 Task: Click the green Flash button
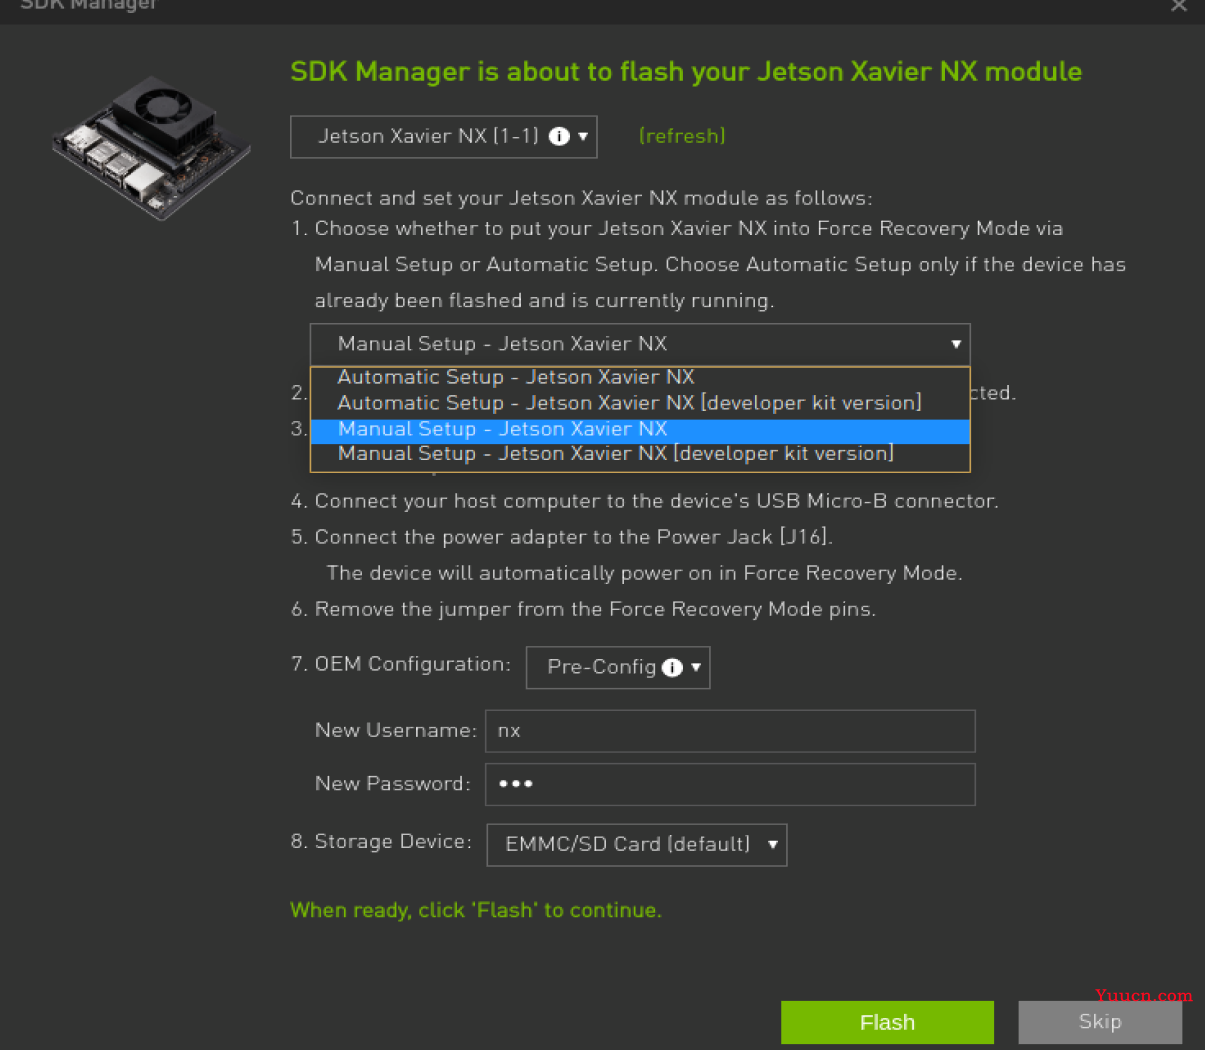887,1022
